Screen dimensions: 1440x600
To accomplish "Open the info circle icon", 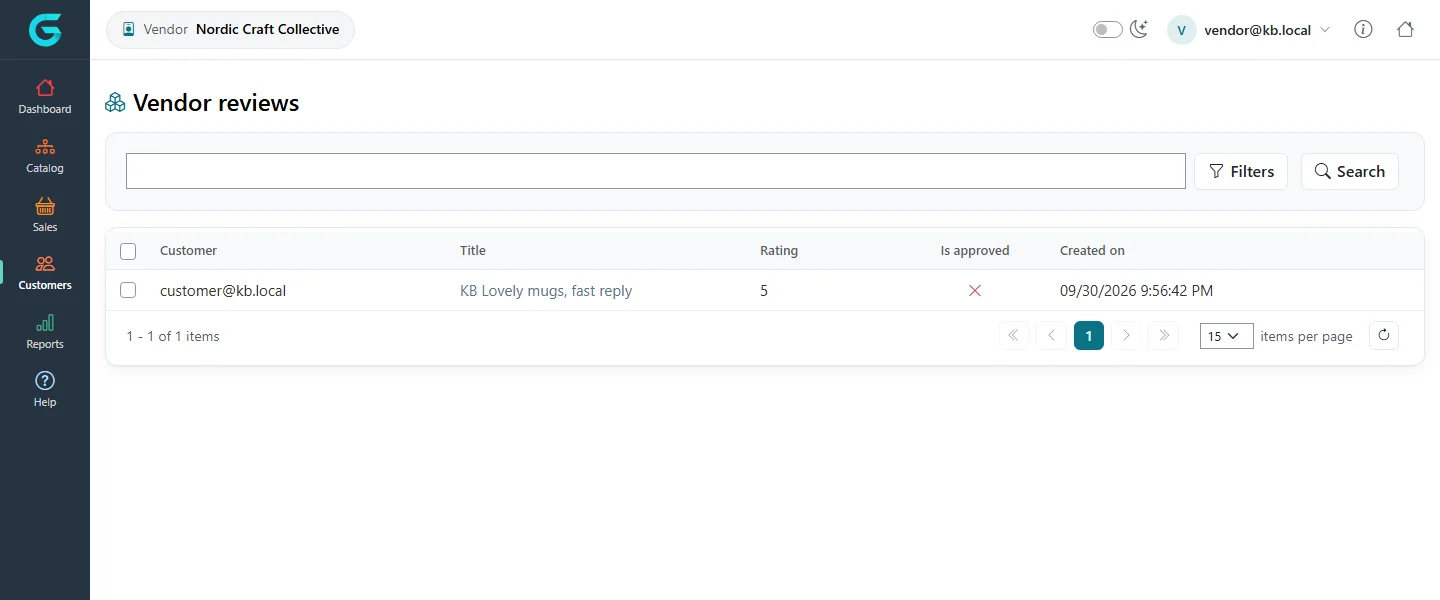I will 1363,29.
